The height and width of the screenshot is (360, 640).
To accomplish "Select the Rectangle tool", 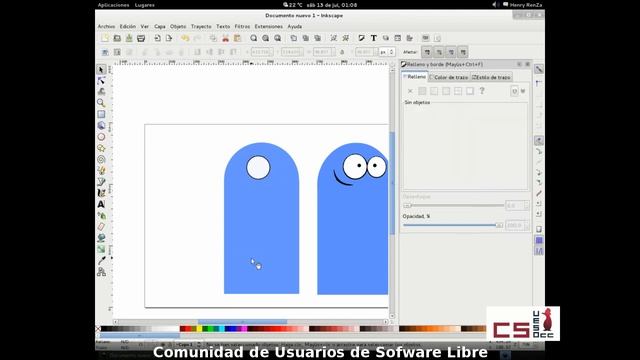I will 101,114.
